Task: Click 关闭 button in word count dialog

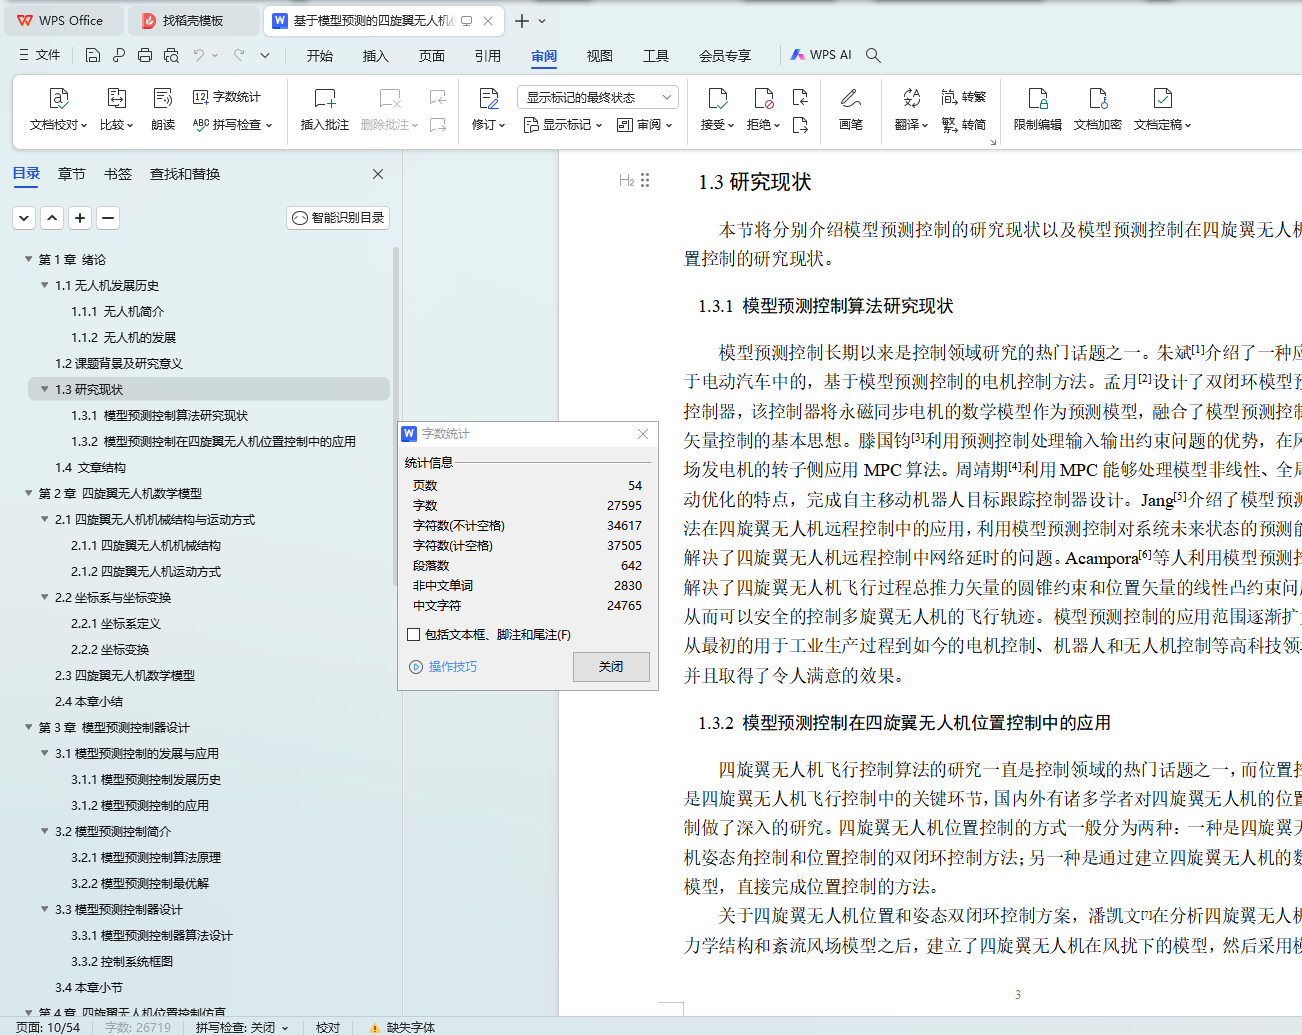Action: click(611, 666)
